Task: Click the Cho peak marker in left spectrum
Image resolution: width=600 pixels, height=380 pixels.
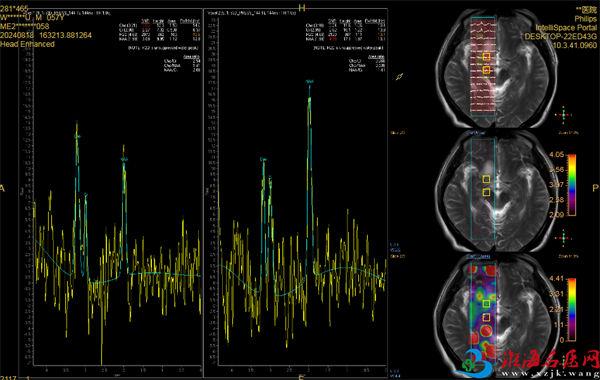Action: (77, 136)
